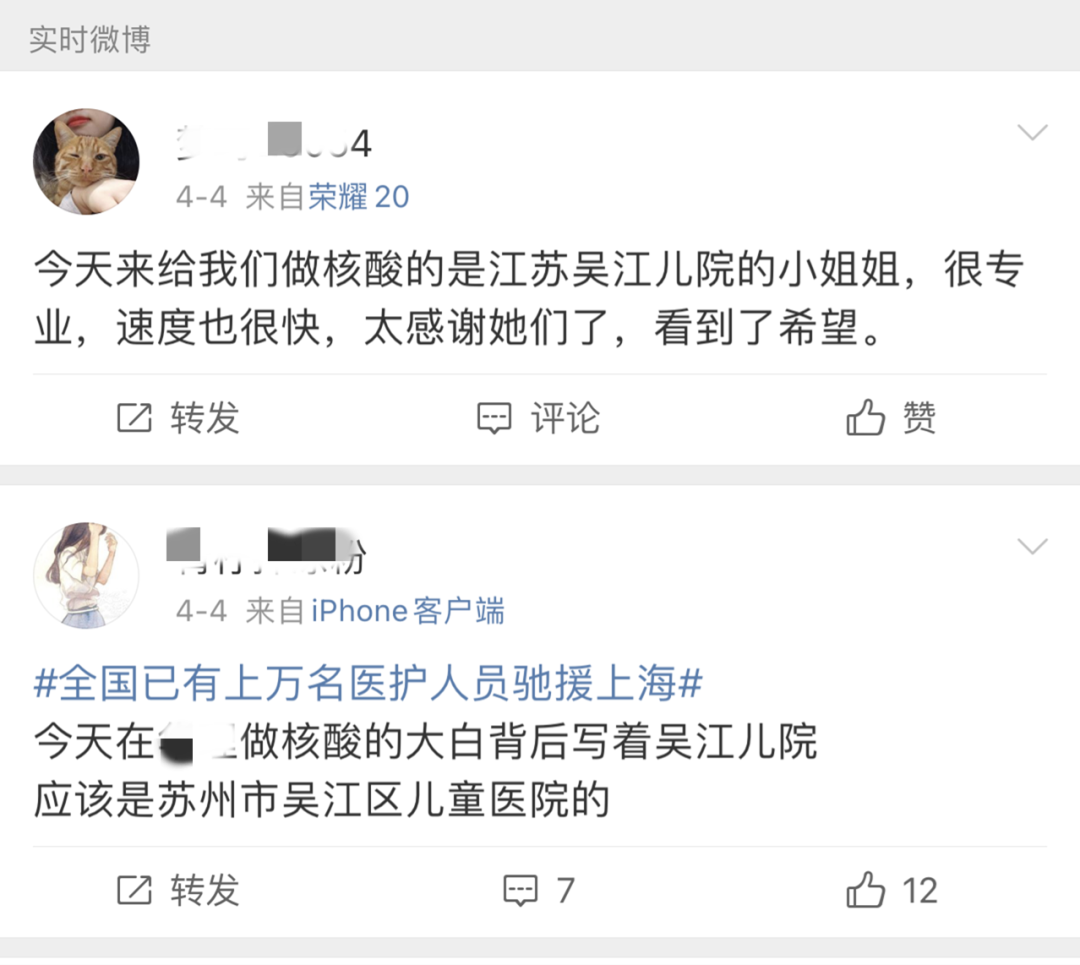The width and height of the screenshot is (1080, 965).
Task: Open the down-arrow options on the second post
Action: pyautogui.click(x=1031, y=547)
